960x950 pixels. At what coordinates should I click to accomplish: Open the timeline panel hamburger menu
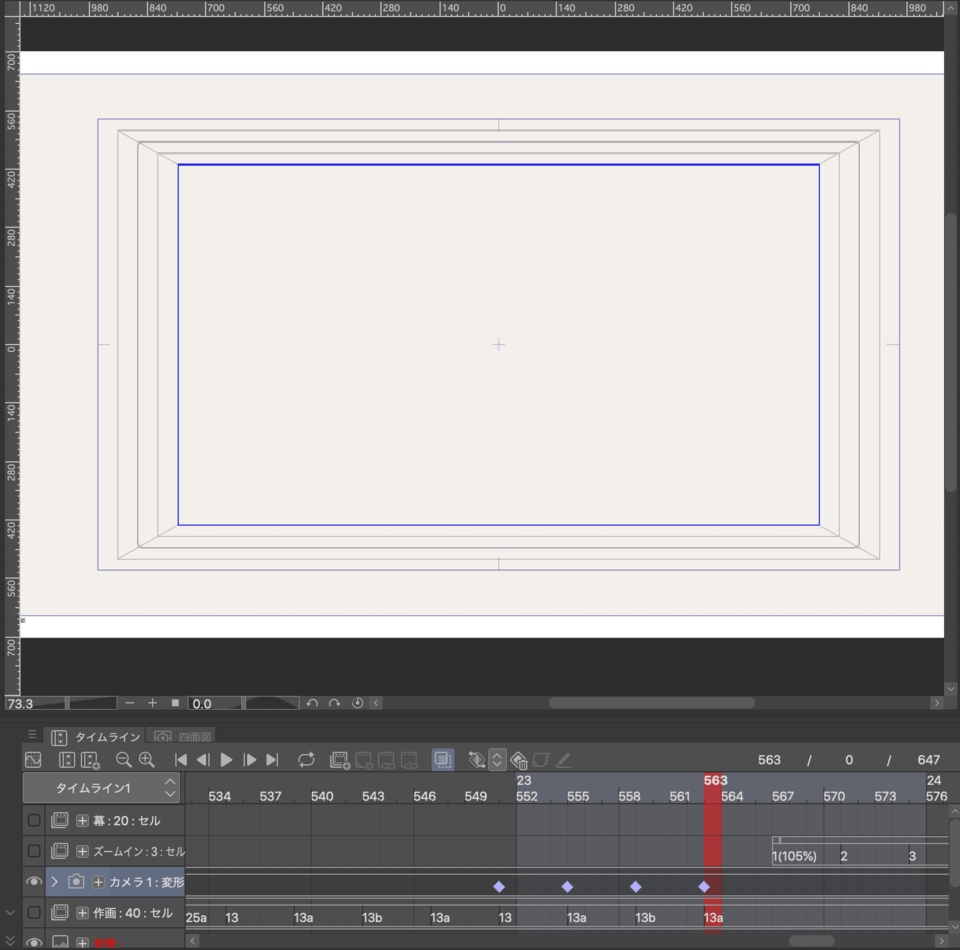coord(33,735)
